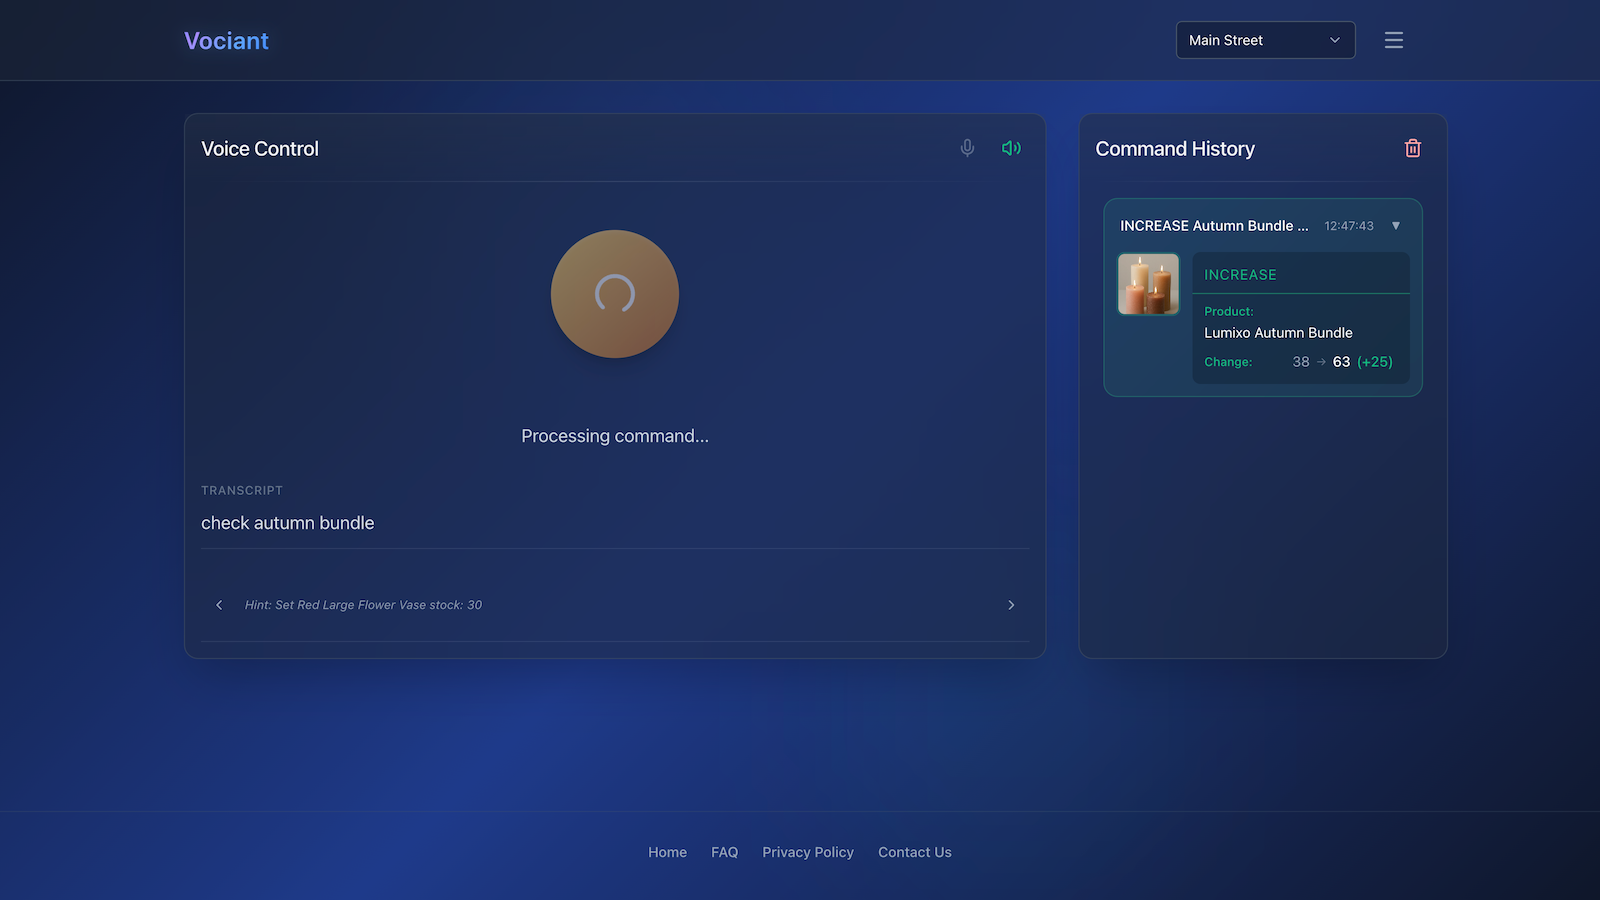Collapse the INCREASE Autumn Bundle entry arrow
The image size is (1600, 900).
1396,226
